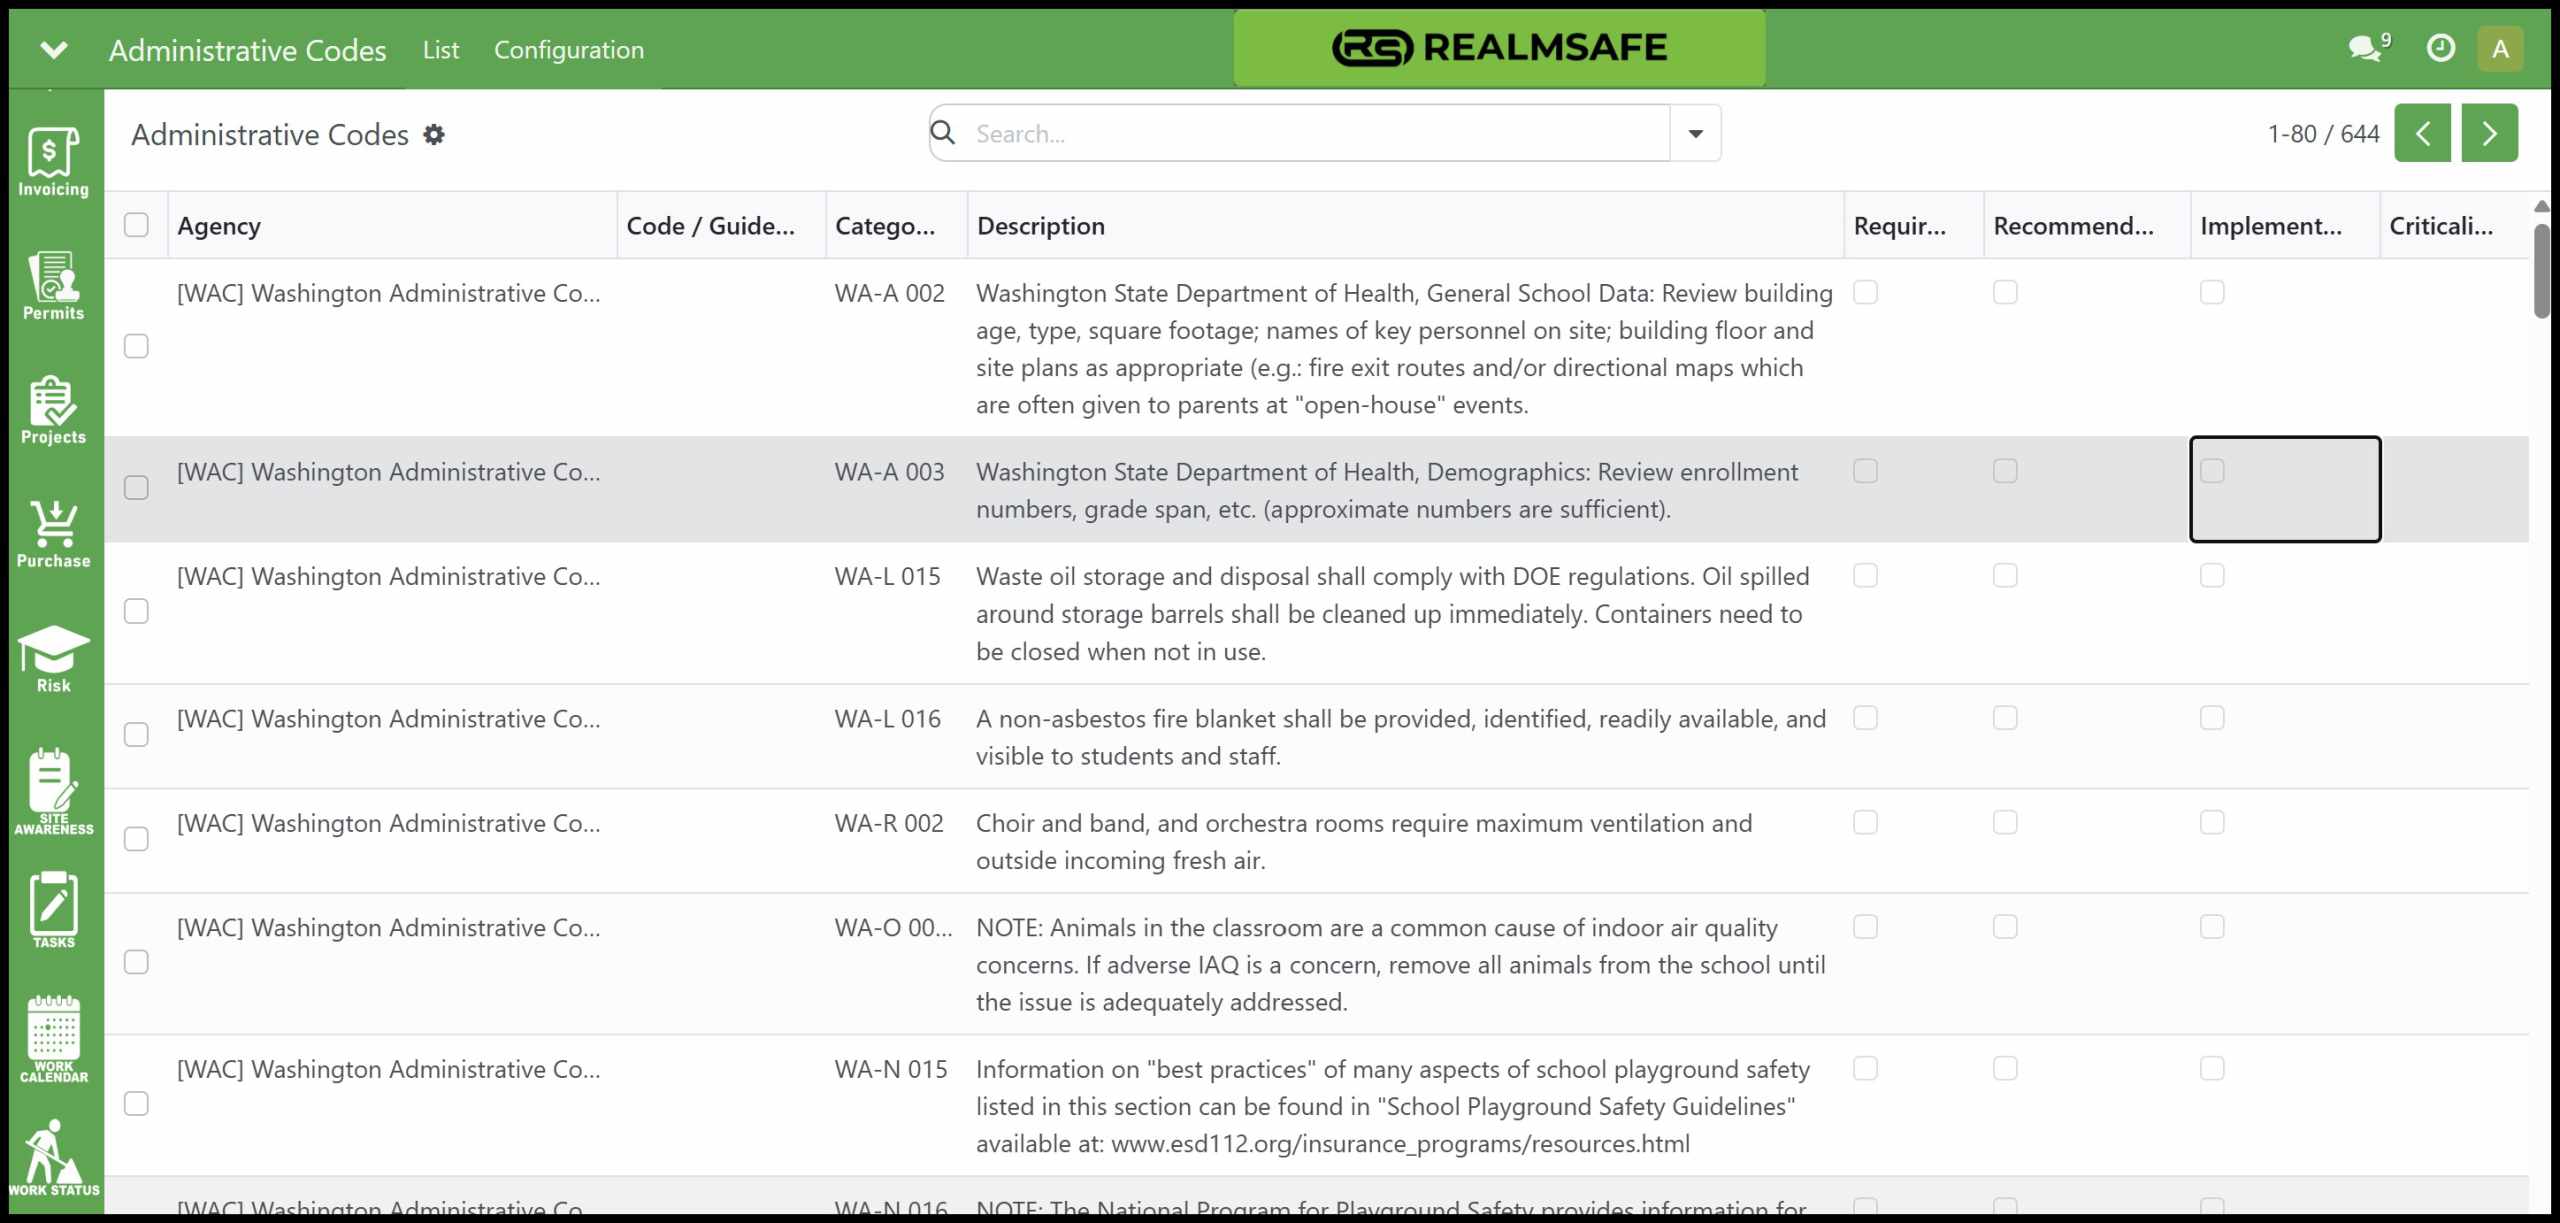
Task: Open the List menu
Action: pos(440,50)
